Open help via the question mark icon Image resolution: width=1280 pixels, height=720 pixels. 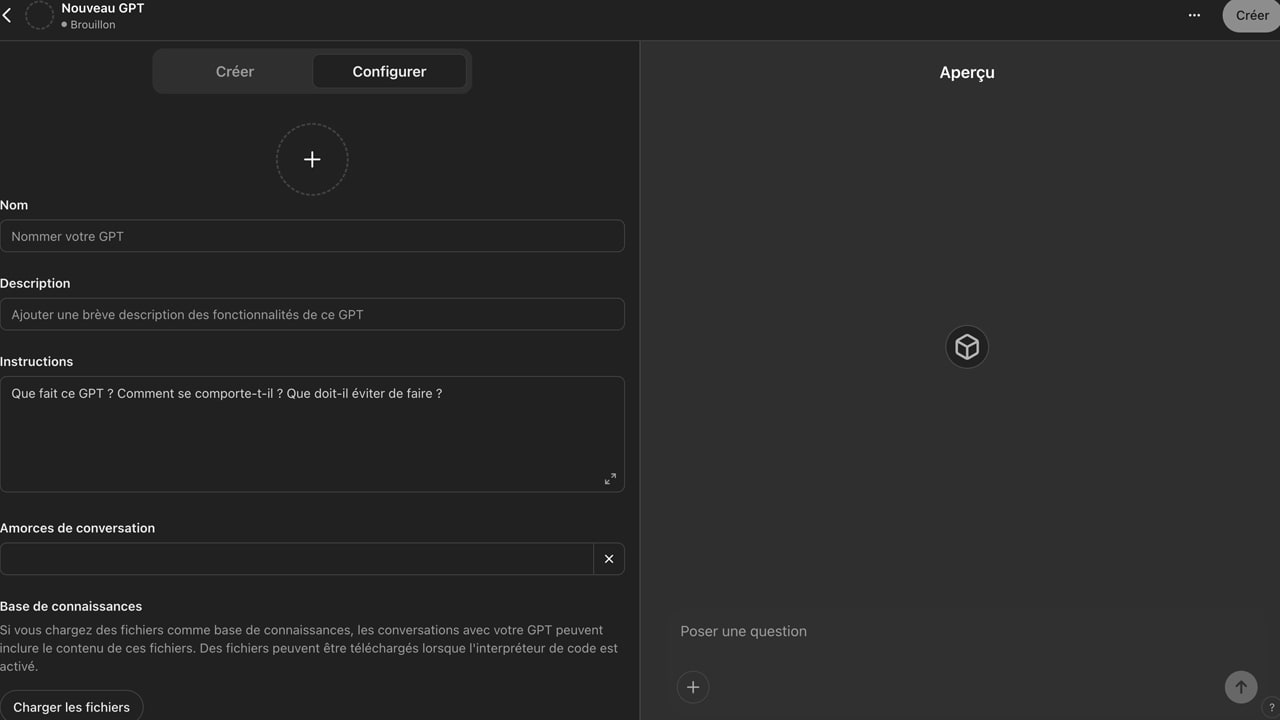1271,708
